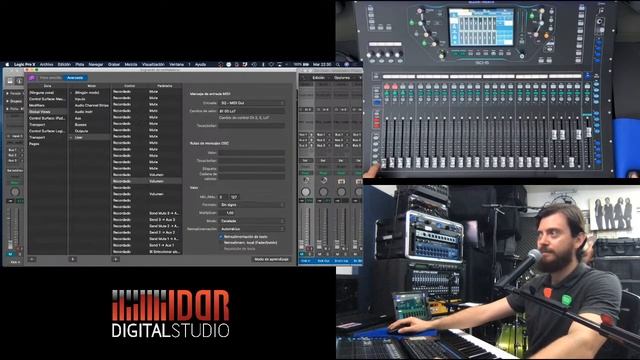Open the Visualización menu
640x360 pixels.
[x=153, y=64]
